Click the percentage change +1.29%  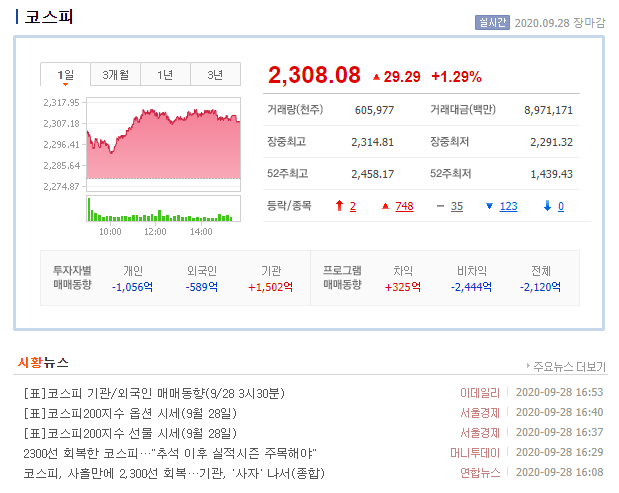[x=456, y=77]
